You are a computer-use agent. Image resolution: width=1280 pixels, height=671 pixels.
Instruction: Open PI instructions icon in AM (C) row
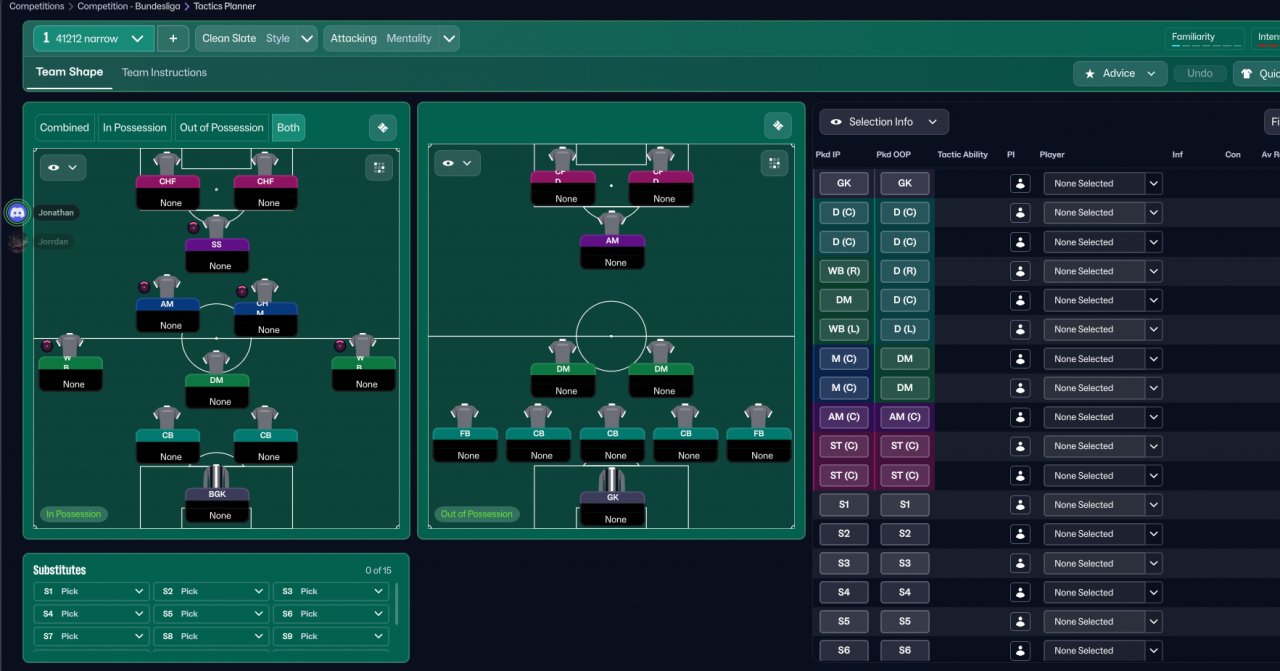point(1020,417)
